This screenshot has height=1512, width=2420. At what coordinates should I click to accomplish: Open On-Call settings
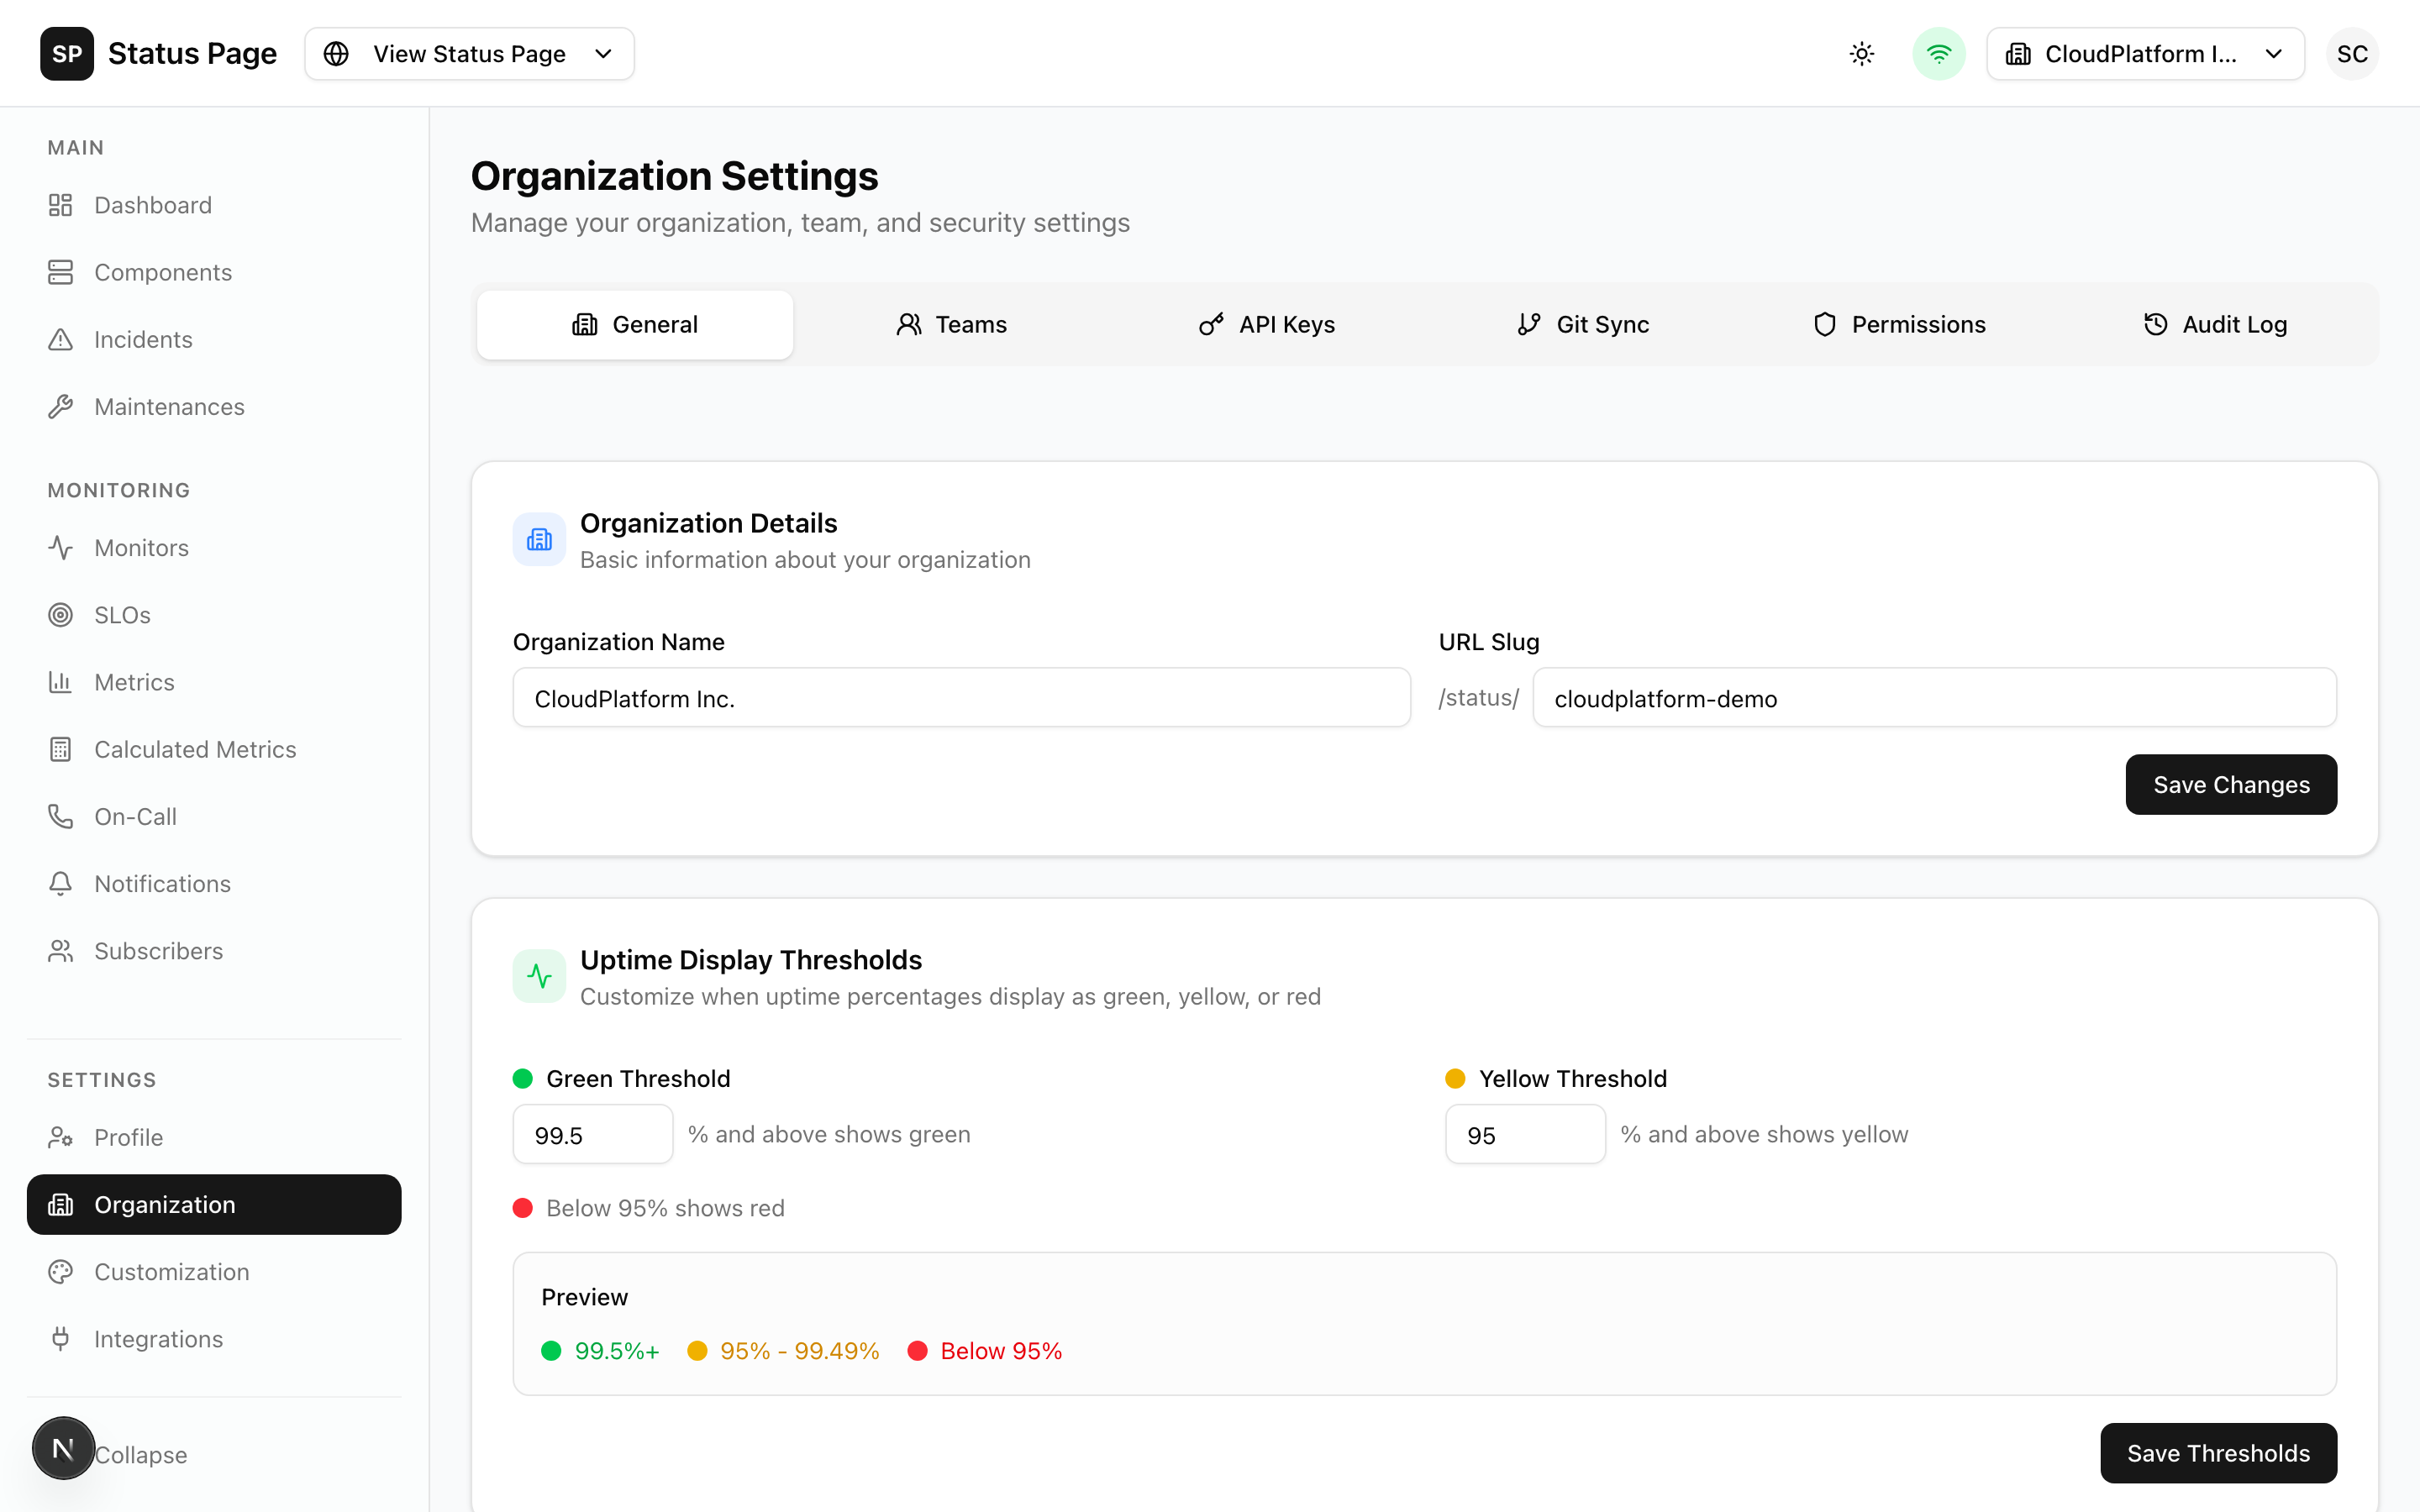click(x=135, y=816)
